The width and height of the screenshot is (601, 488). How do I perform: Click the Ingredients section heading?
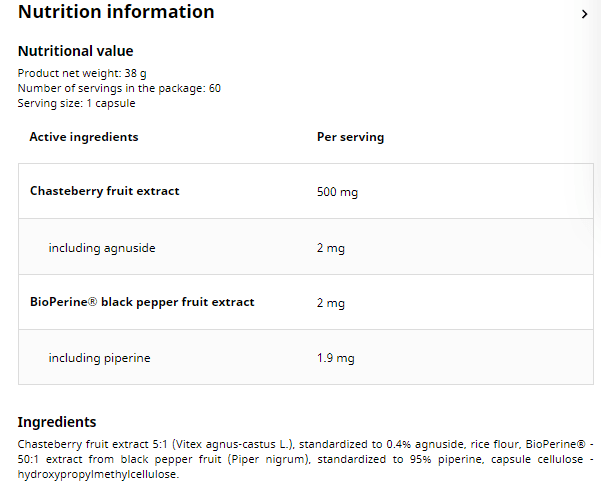[57, 422]
